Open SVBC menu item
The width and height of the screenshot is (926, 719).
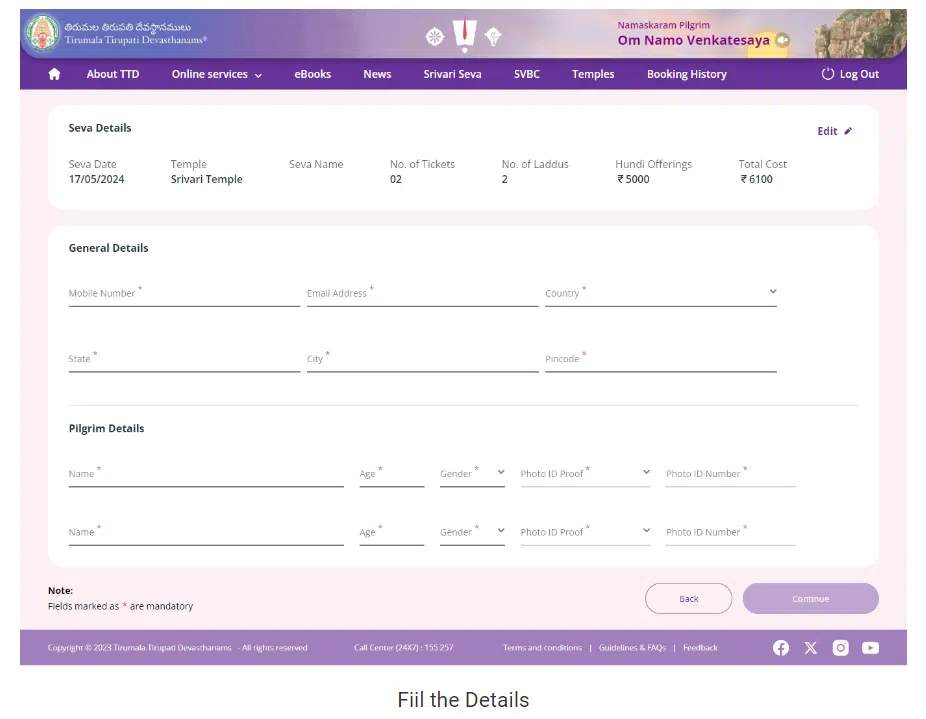[x=527, y=74]
